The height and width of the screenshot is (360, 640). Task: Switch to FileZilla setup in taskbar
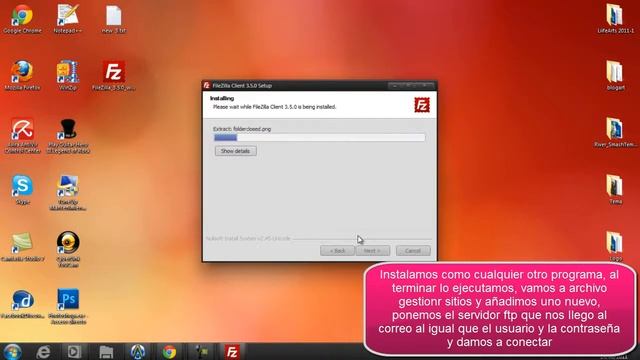tap(232, 352)
